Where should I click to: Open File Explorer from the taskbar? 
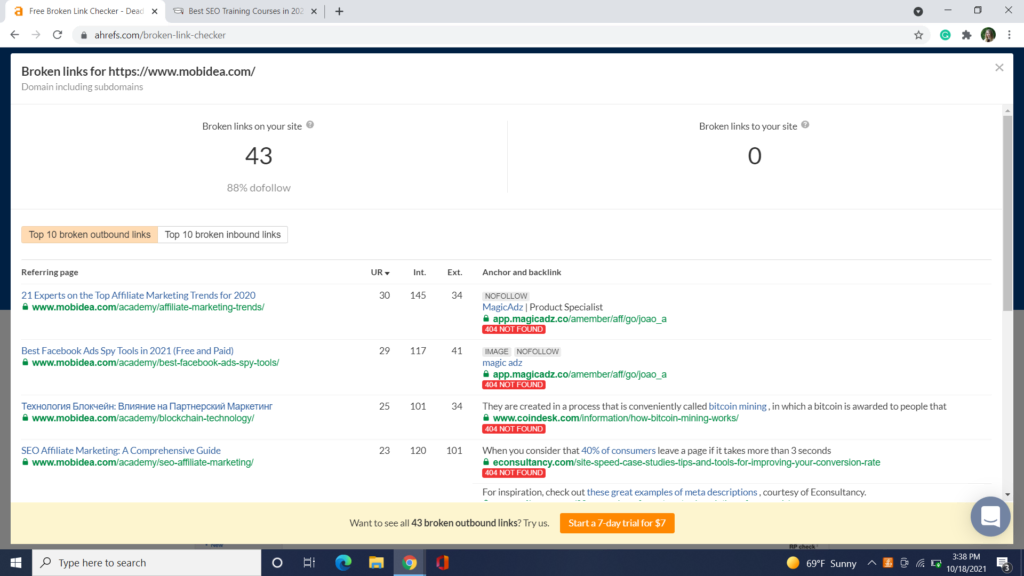point(376,562)
